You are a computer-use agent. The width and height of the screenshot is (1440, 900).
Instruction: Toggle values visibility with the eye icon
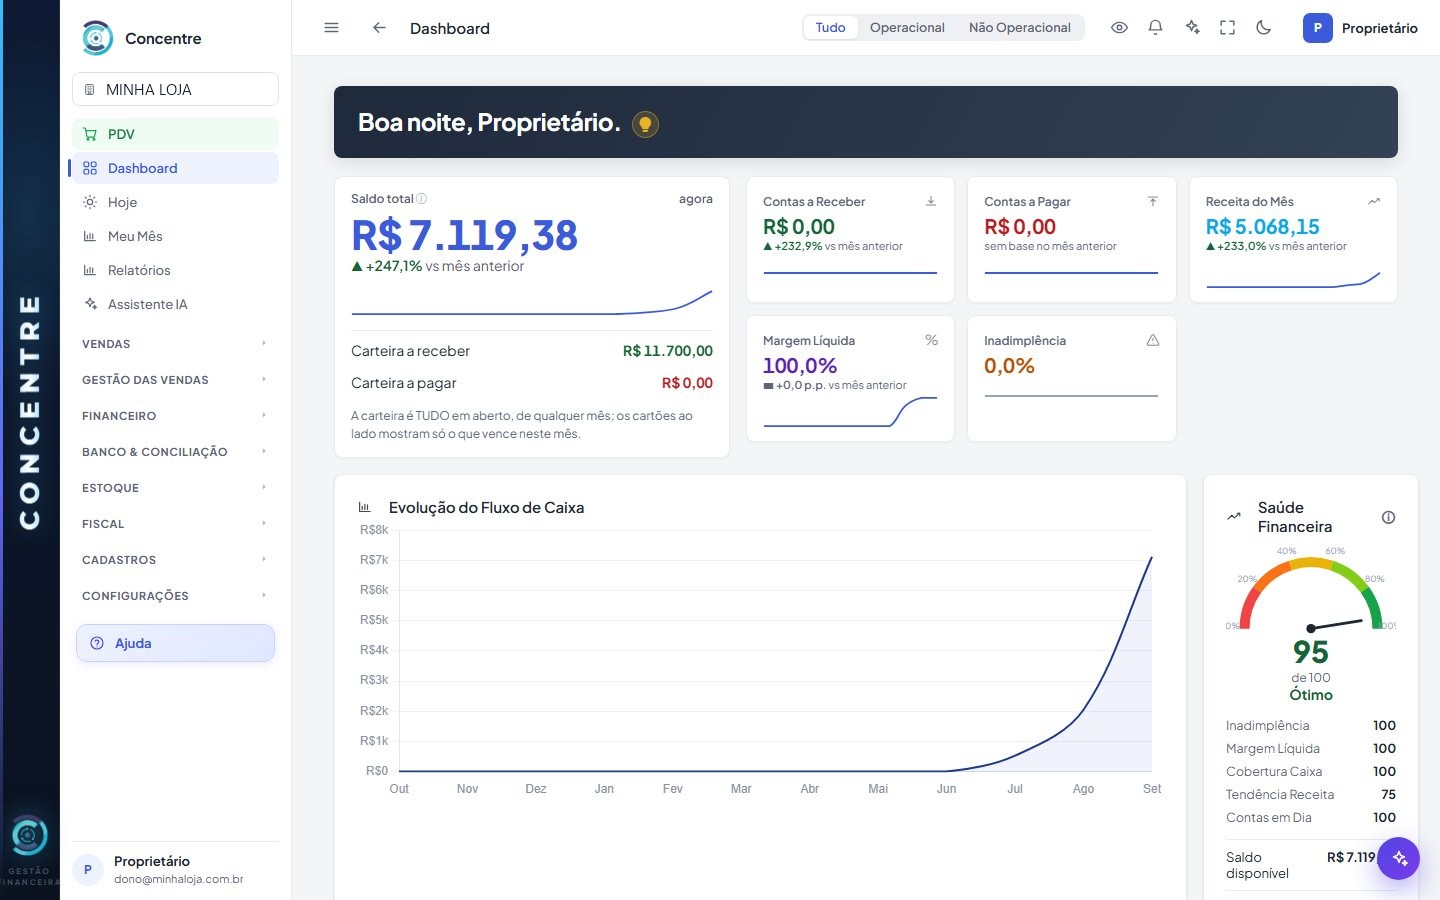(x=1120, y=28)
